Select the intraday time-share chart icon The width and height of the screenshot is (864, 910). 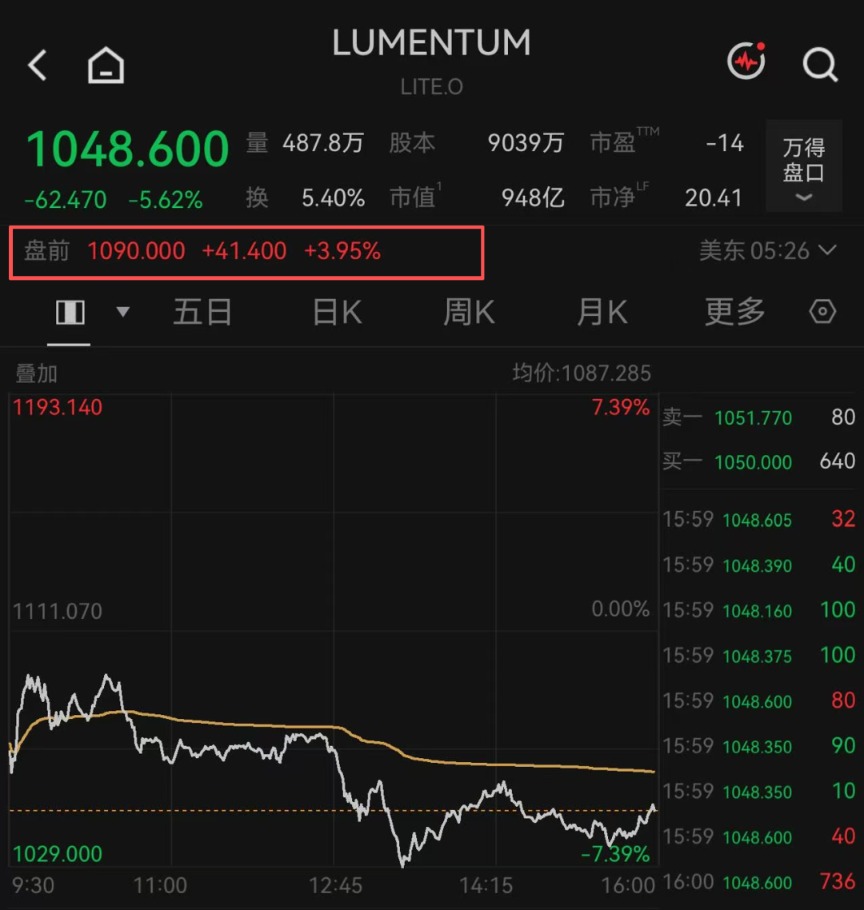(70, 312)
